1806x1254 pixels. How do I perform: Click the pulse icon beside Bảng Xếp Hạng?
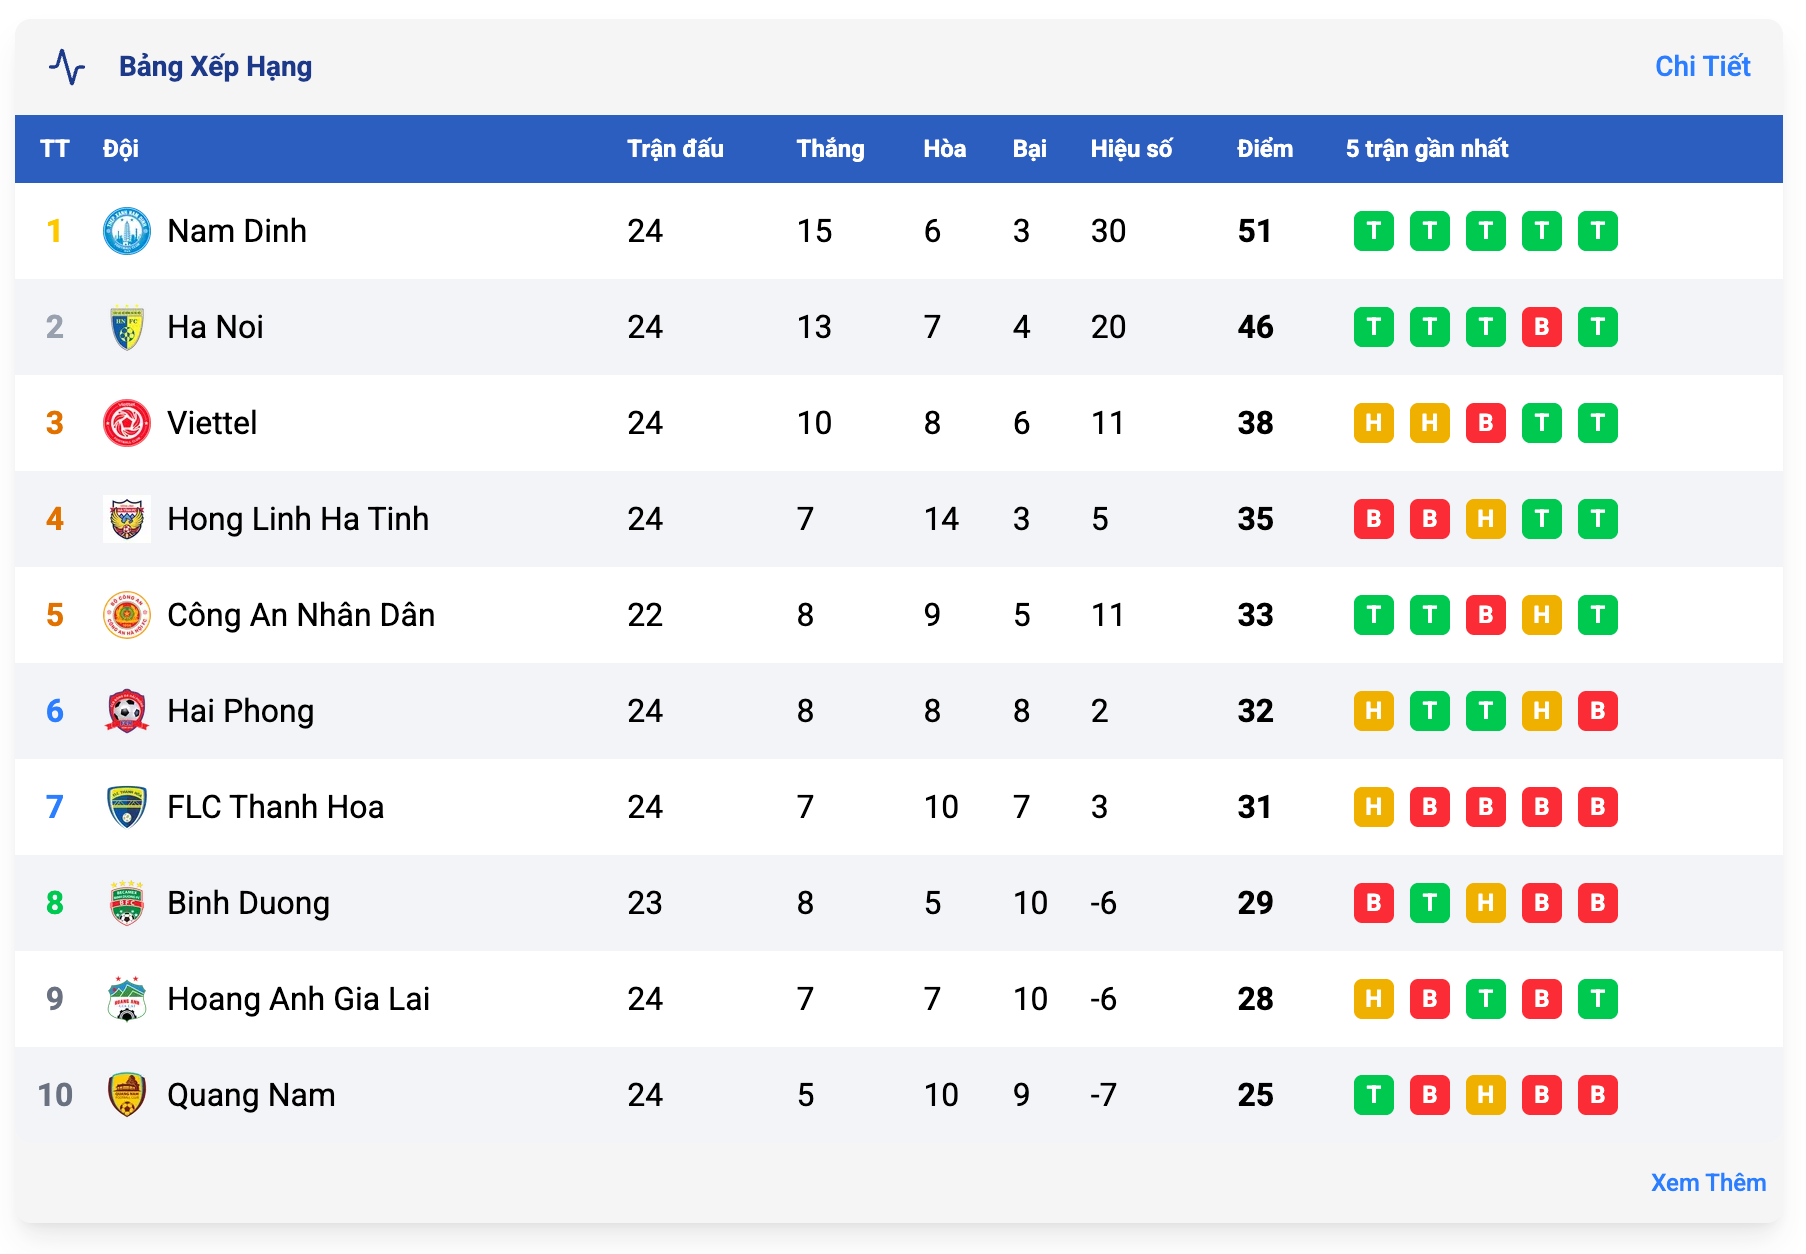tap(67, 67)
